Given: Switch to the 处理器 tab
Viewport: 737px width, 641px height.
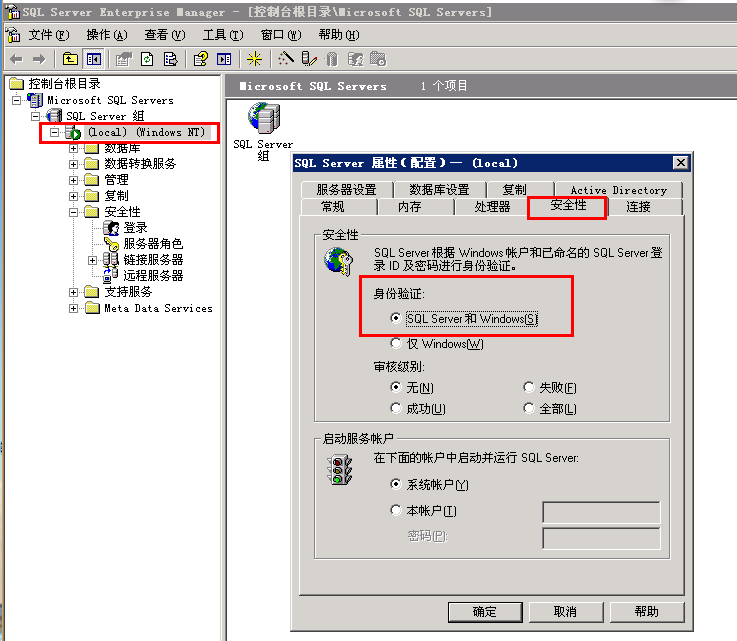Looking at the screenshot, I should point(492,207).
